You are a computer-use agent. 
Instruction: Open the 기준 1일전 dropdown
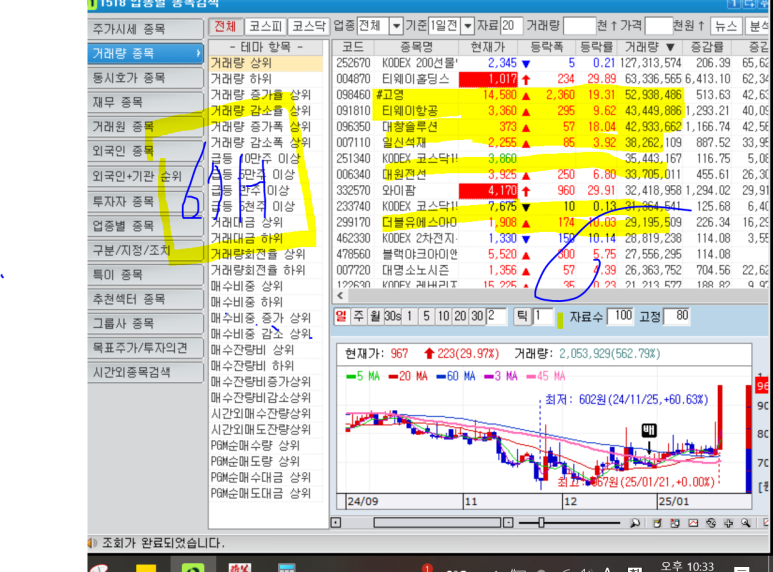(x=467, y=26)
